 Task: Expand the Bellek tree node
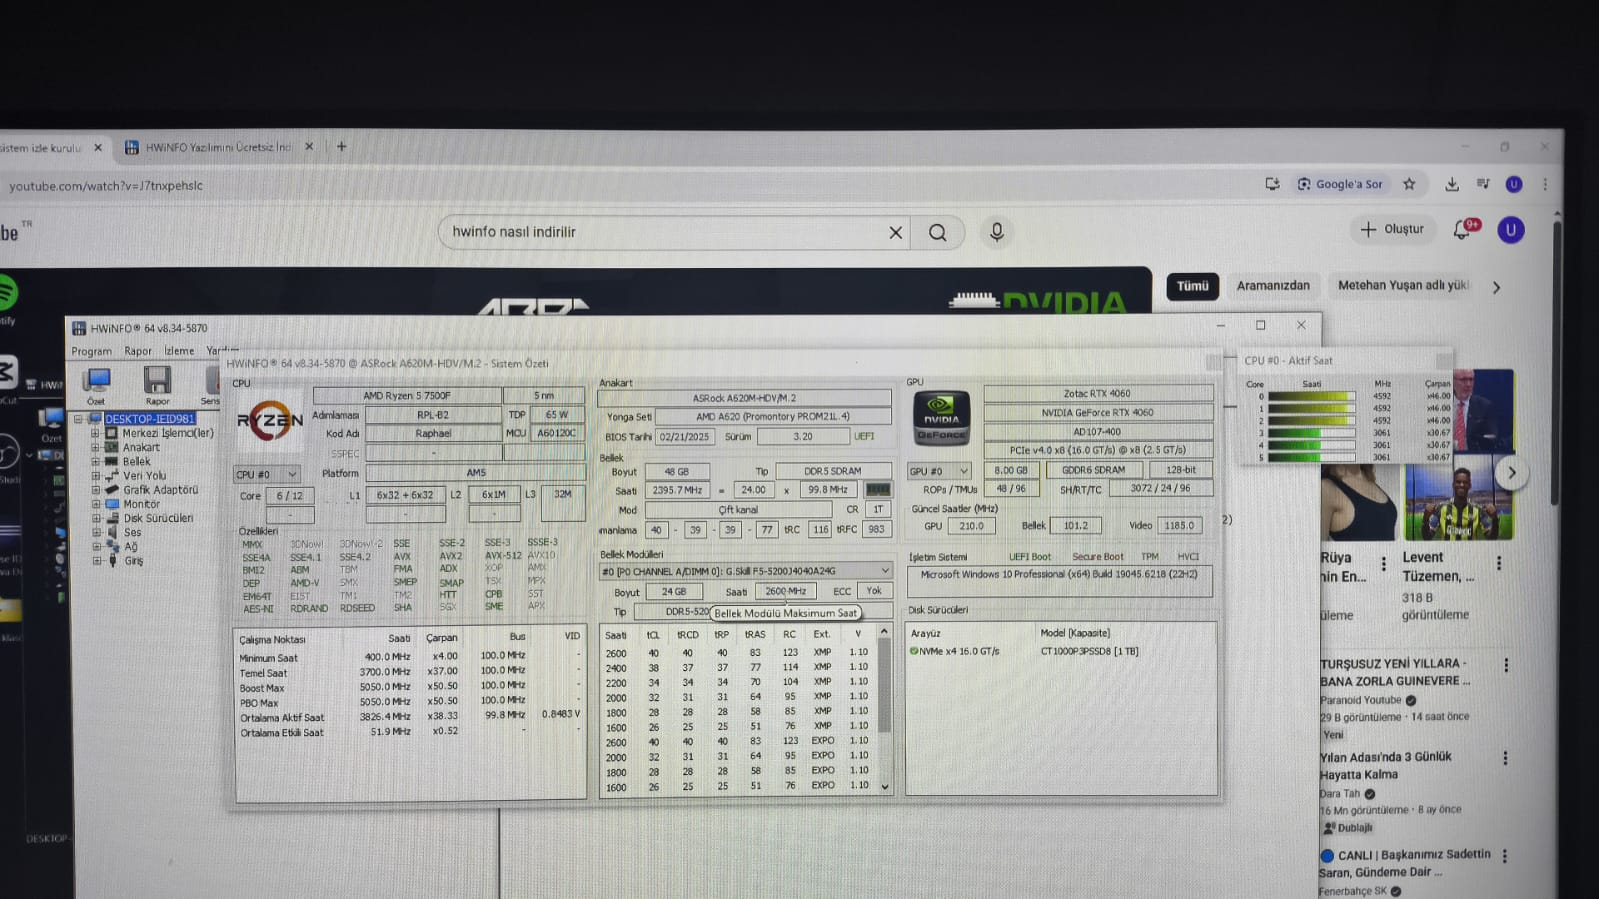click(96, 461)
